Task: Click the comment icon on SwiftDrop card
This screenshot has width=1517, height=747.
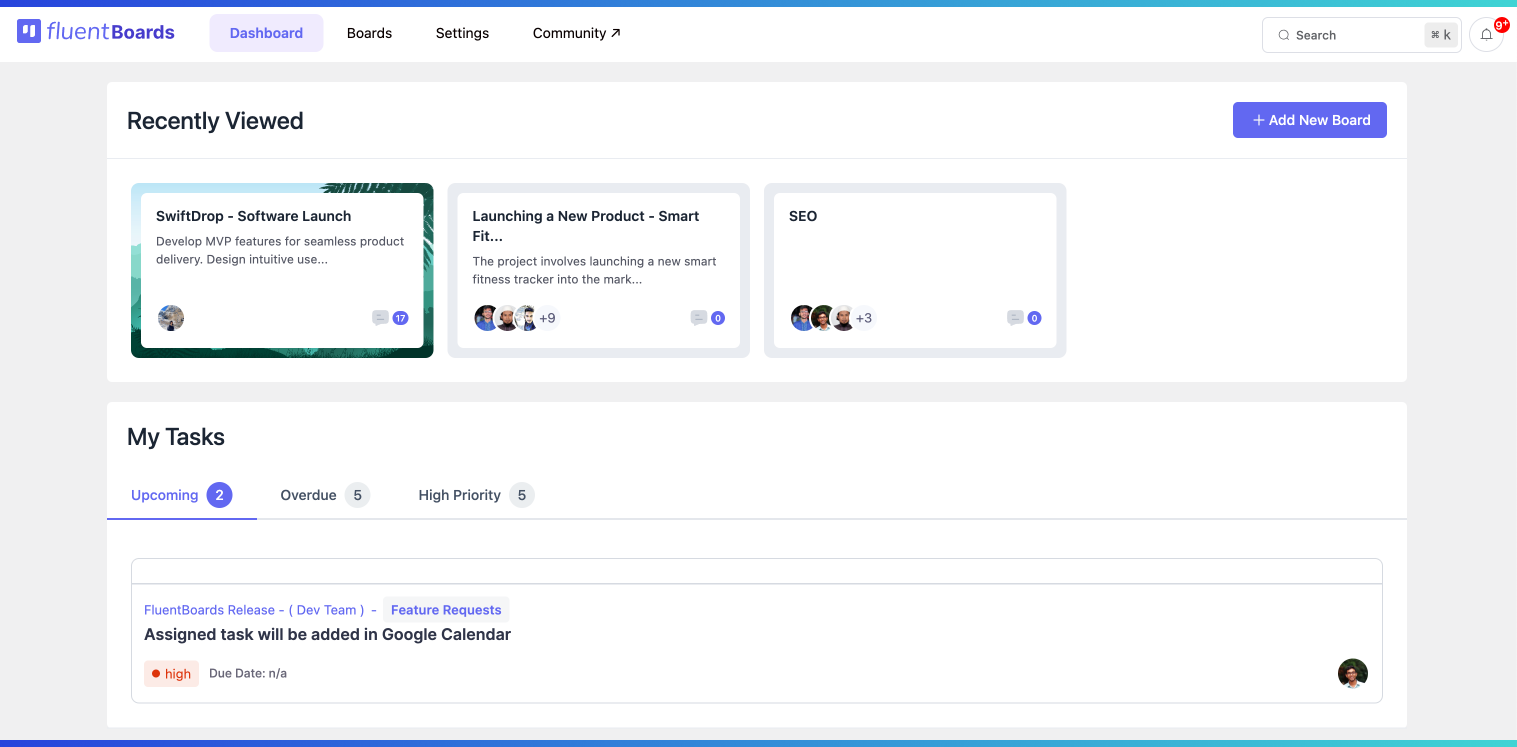Action: (379, 318)
